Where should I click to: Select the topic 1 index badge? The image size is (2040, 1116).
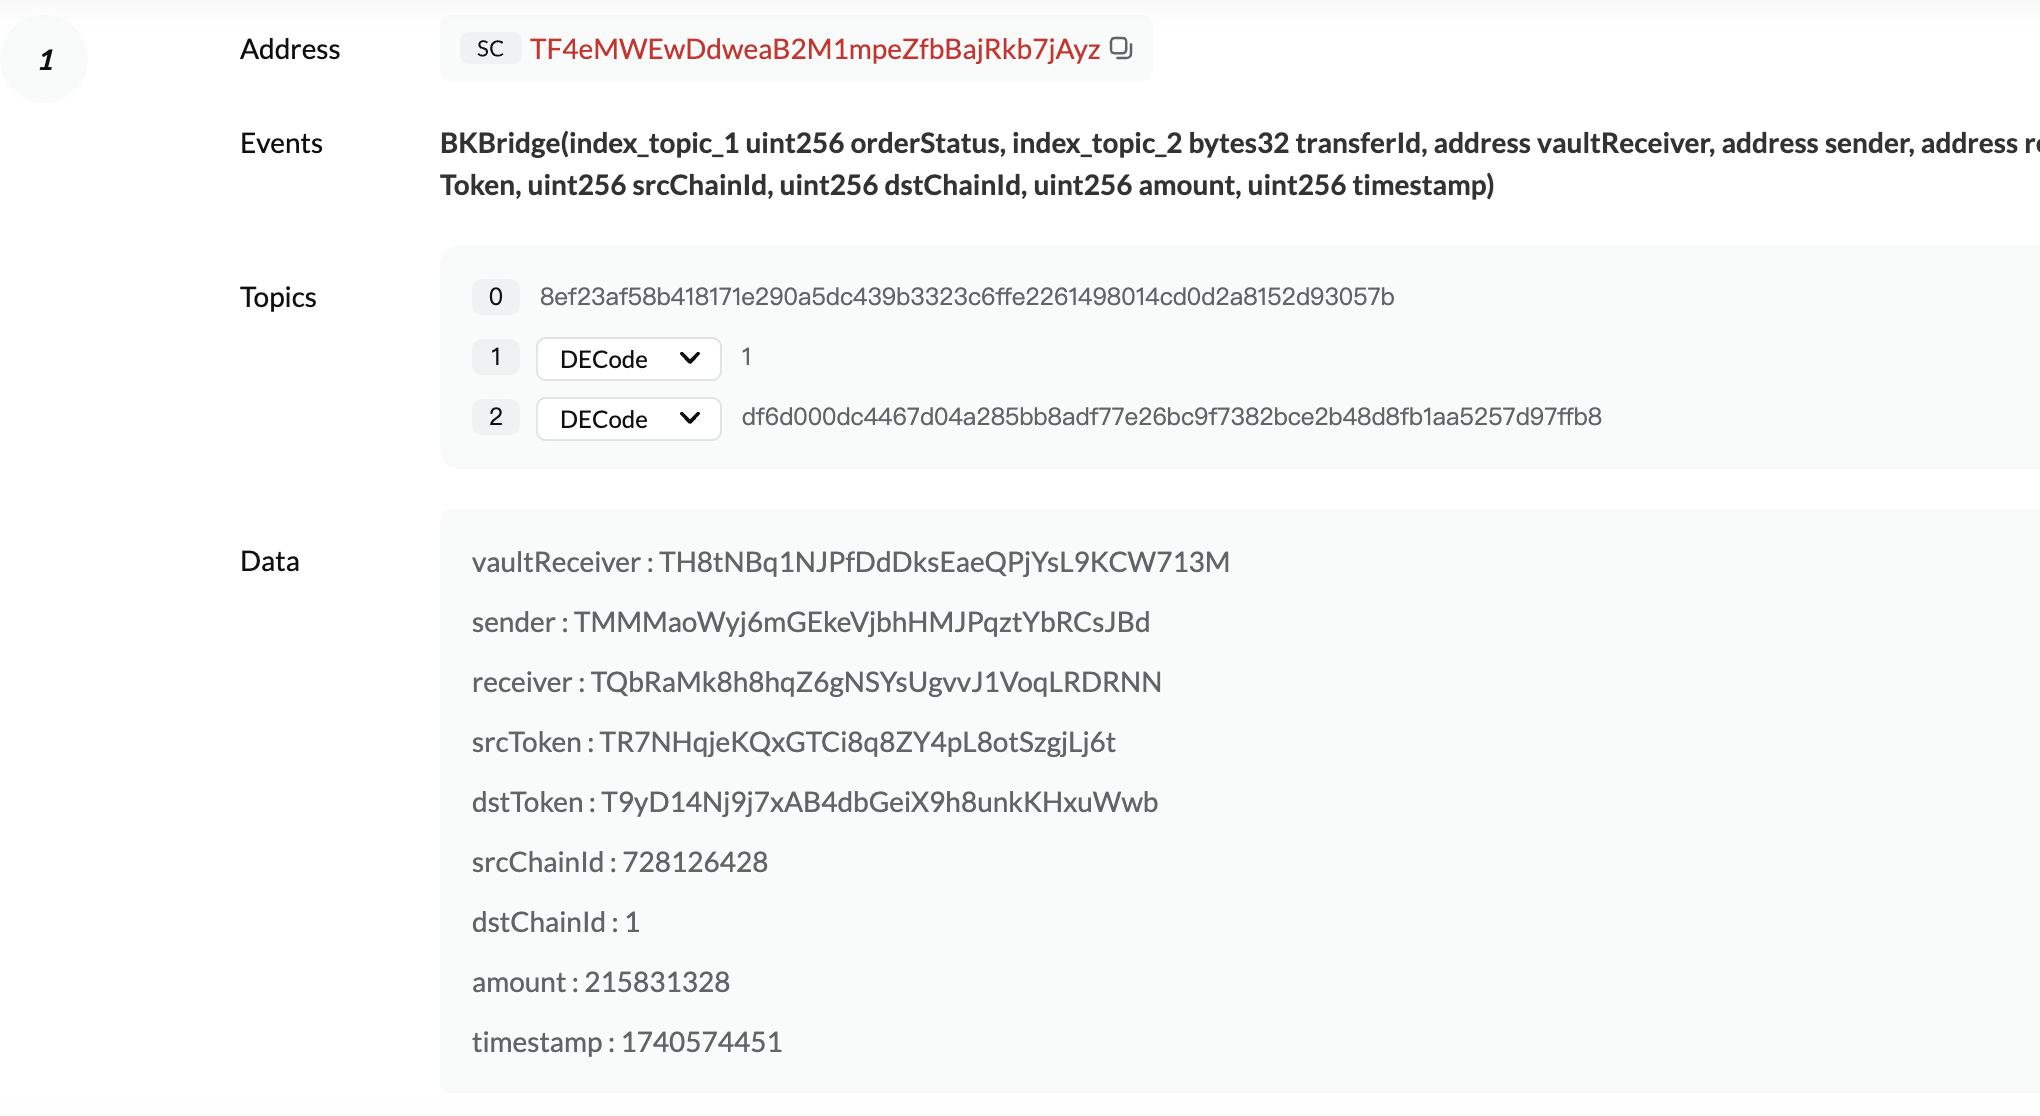495,357
